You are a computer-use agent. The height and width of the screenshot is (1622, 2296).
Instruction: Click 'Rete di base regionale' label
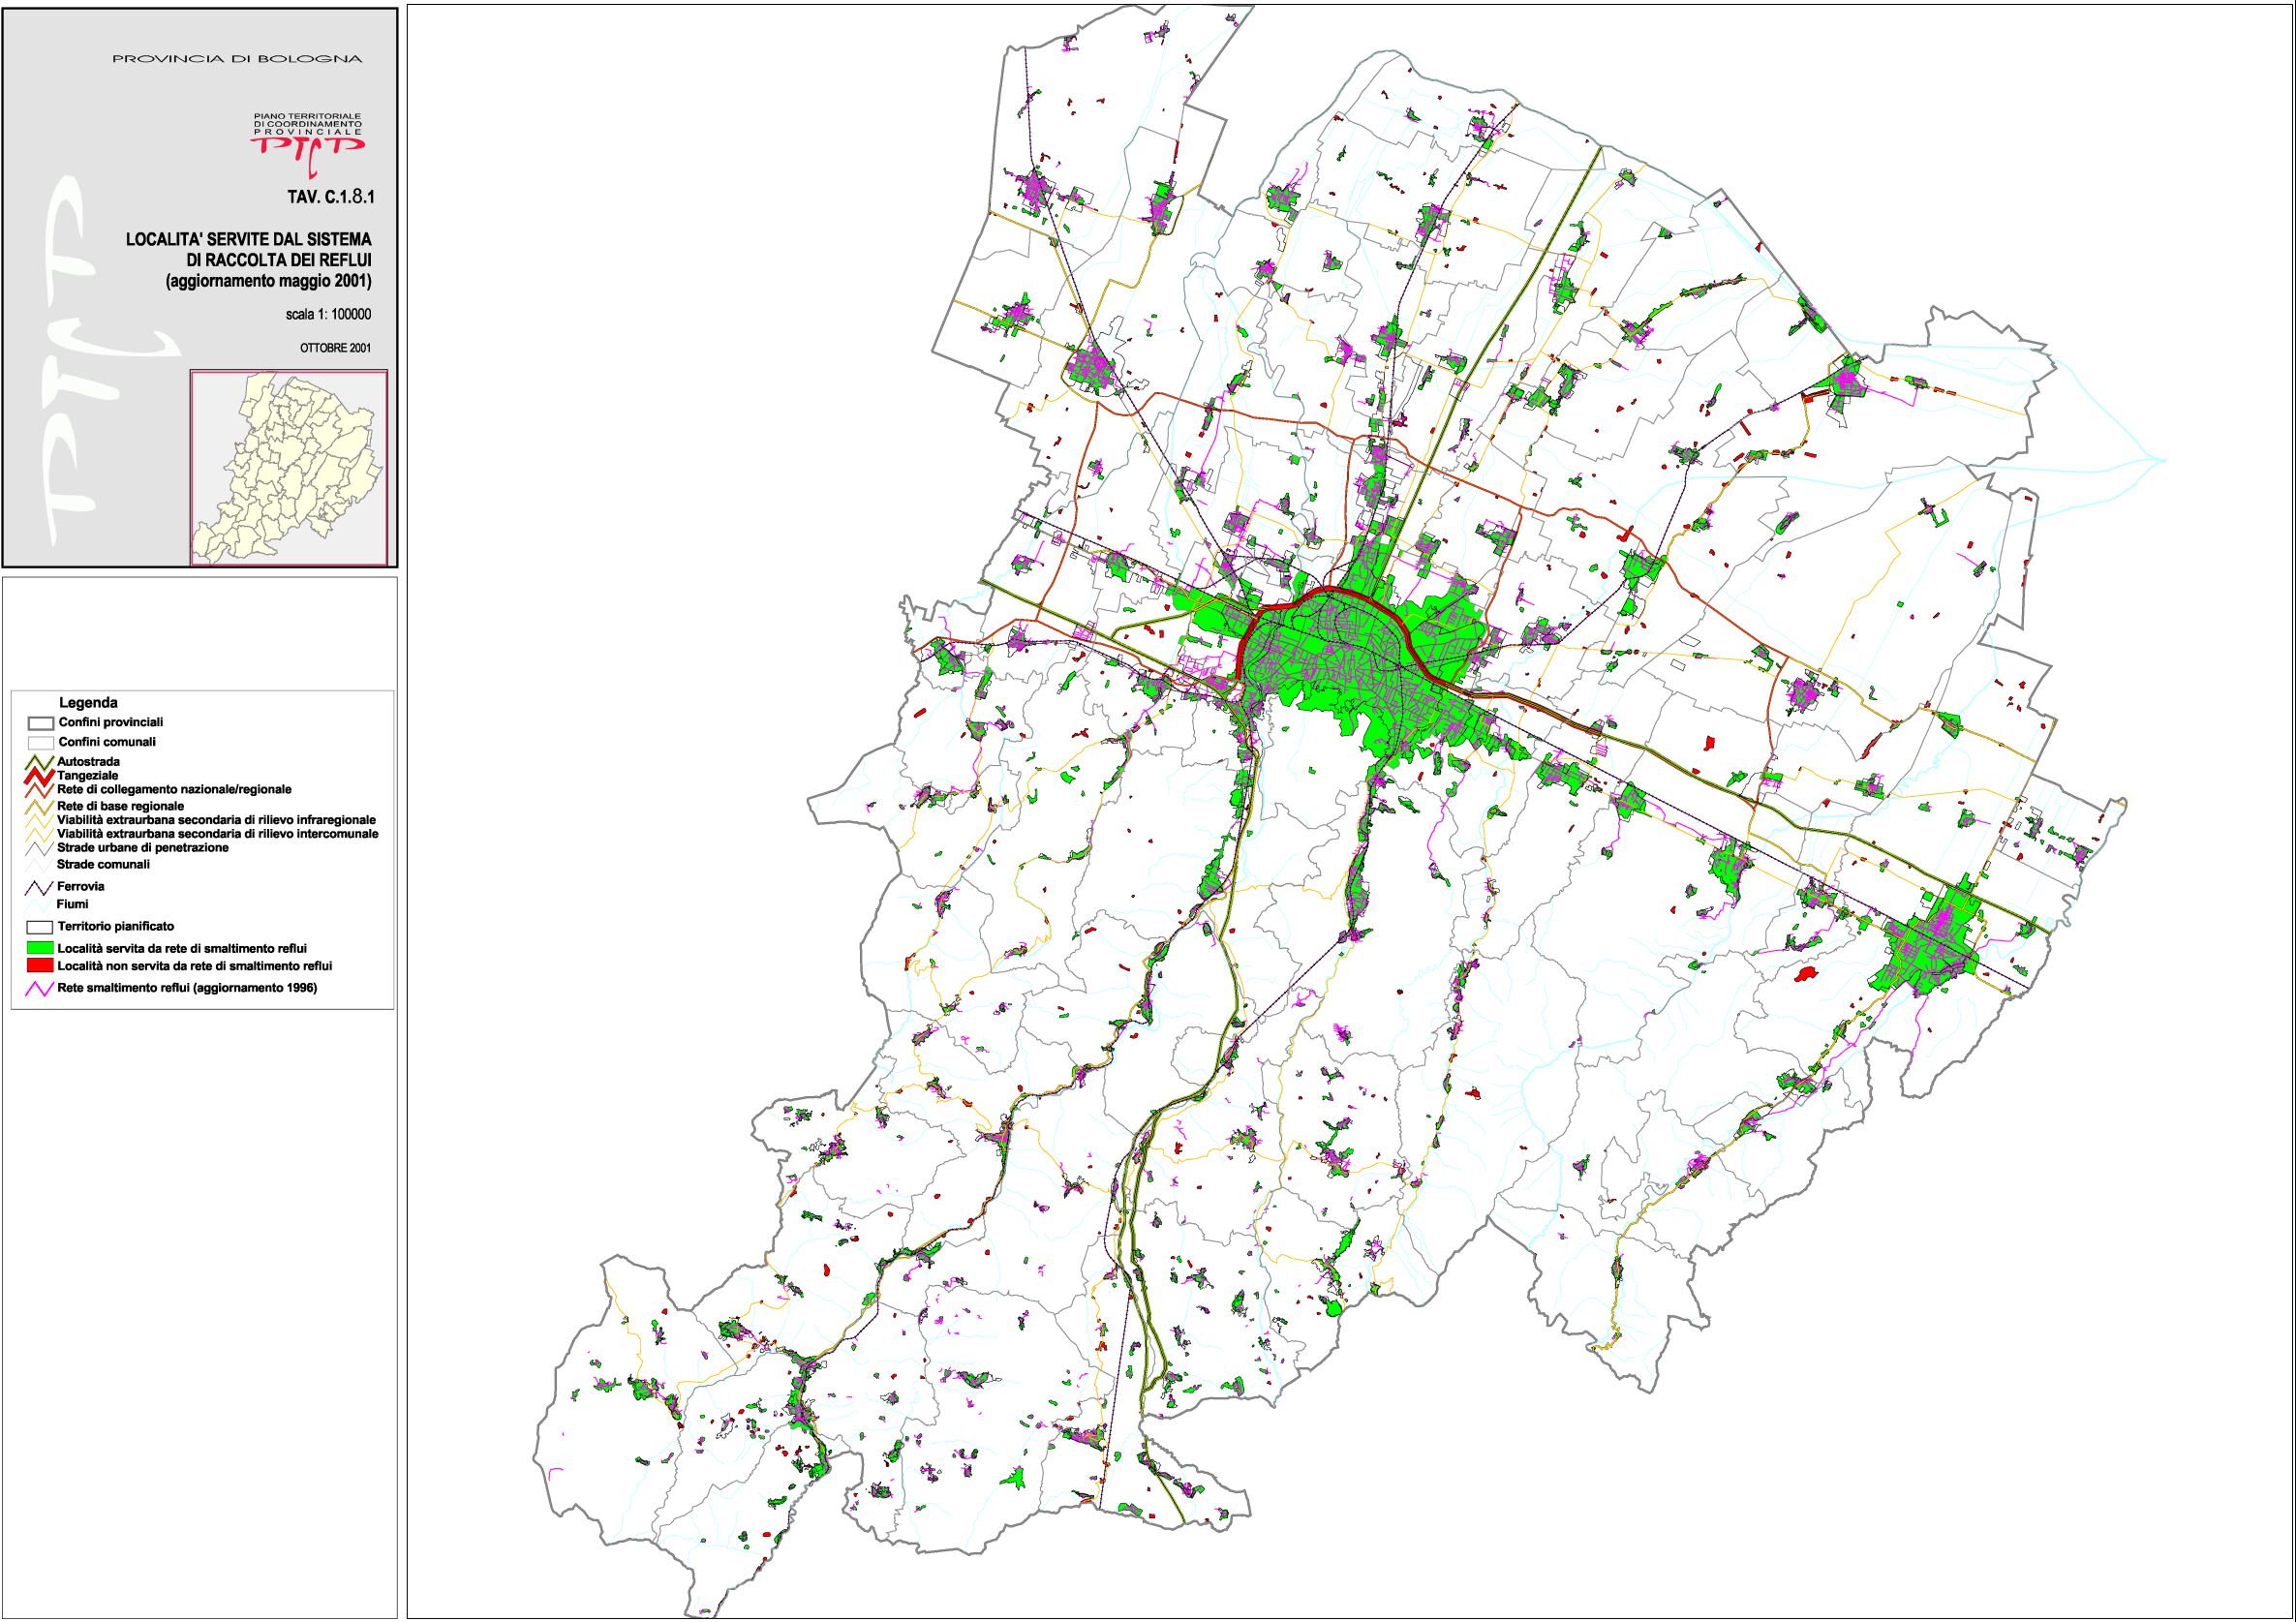[121, 805]
